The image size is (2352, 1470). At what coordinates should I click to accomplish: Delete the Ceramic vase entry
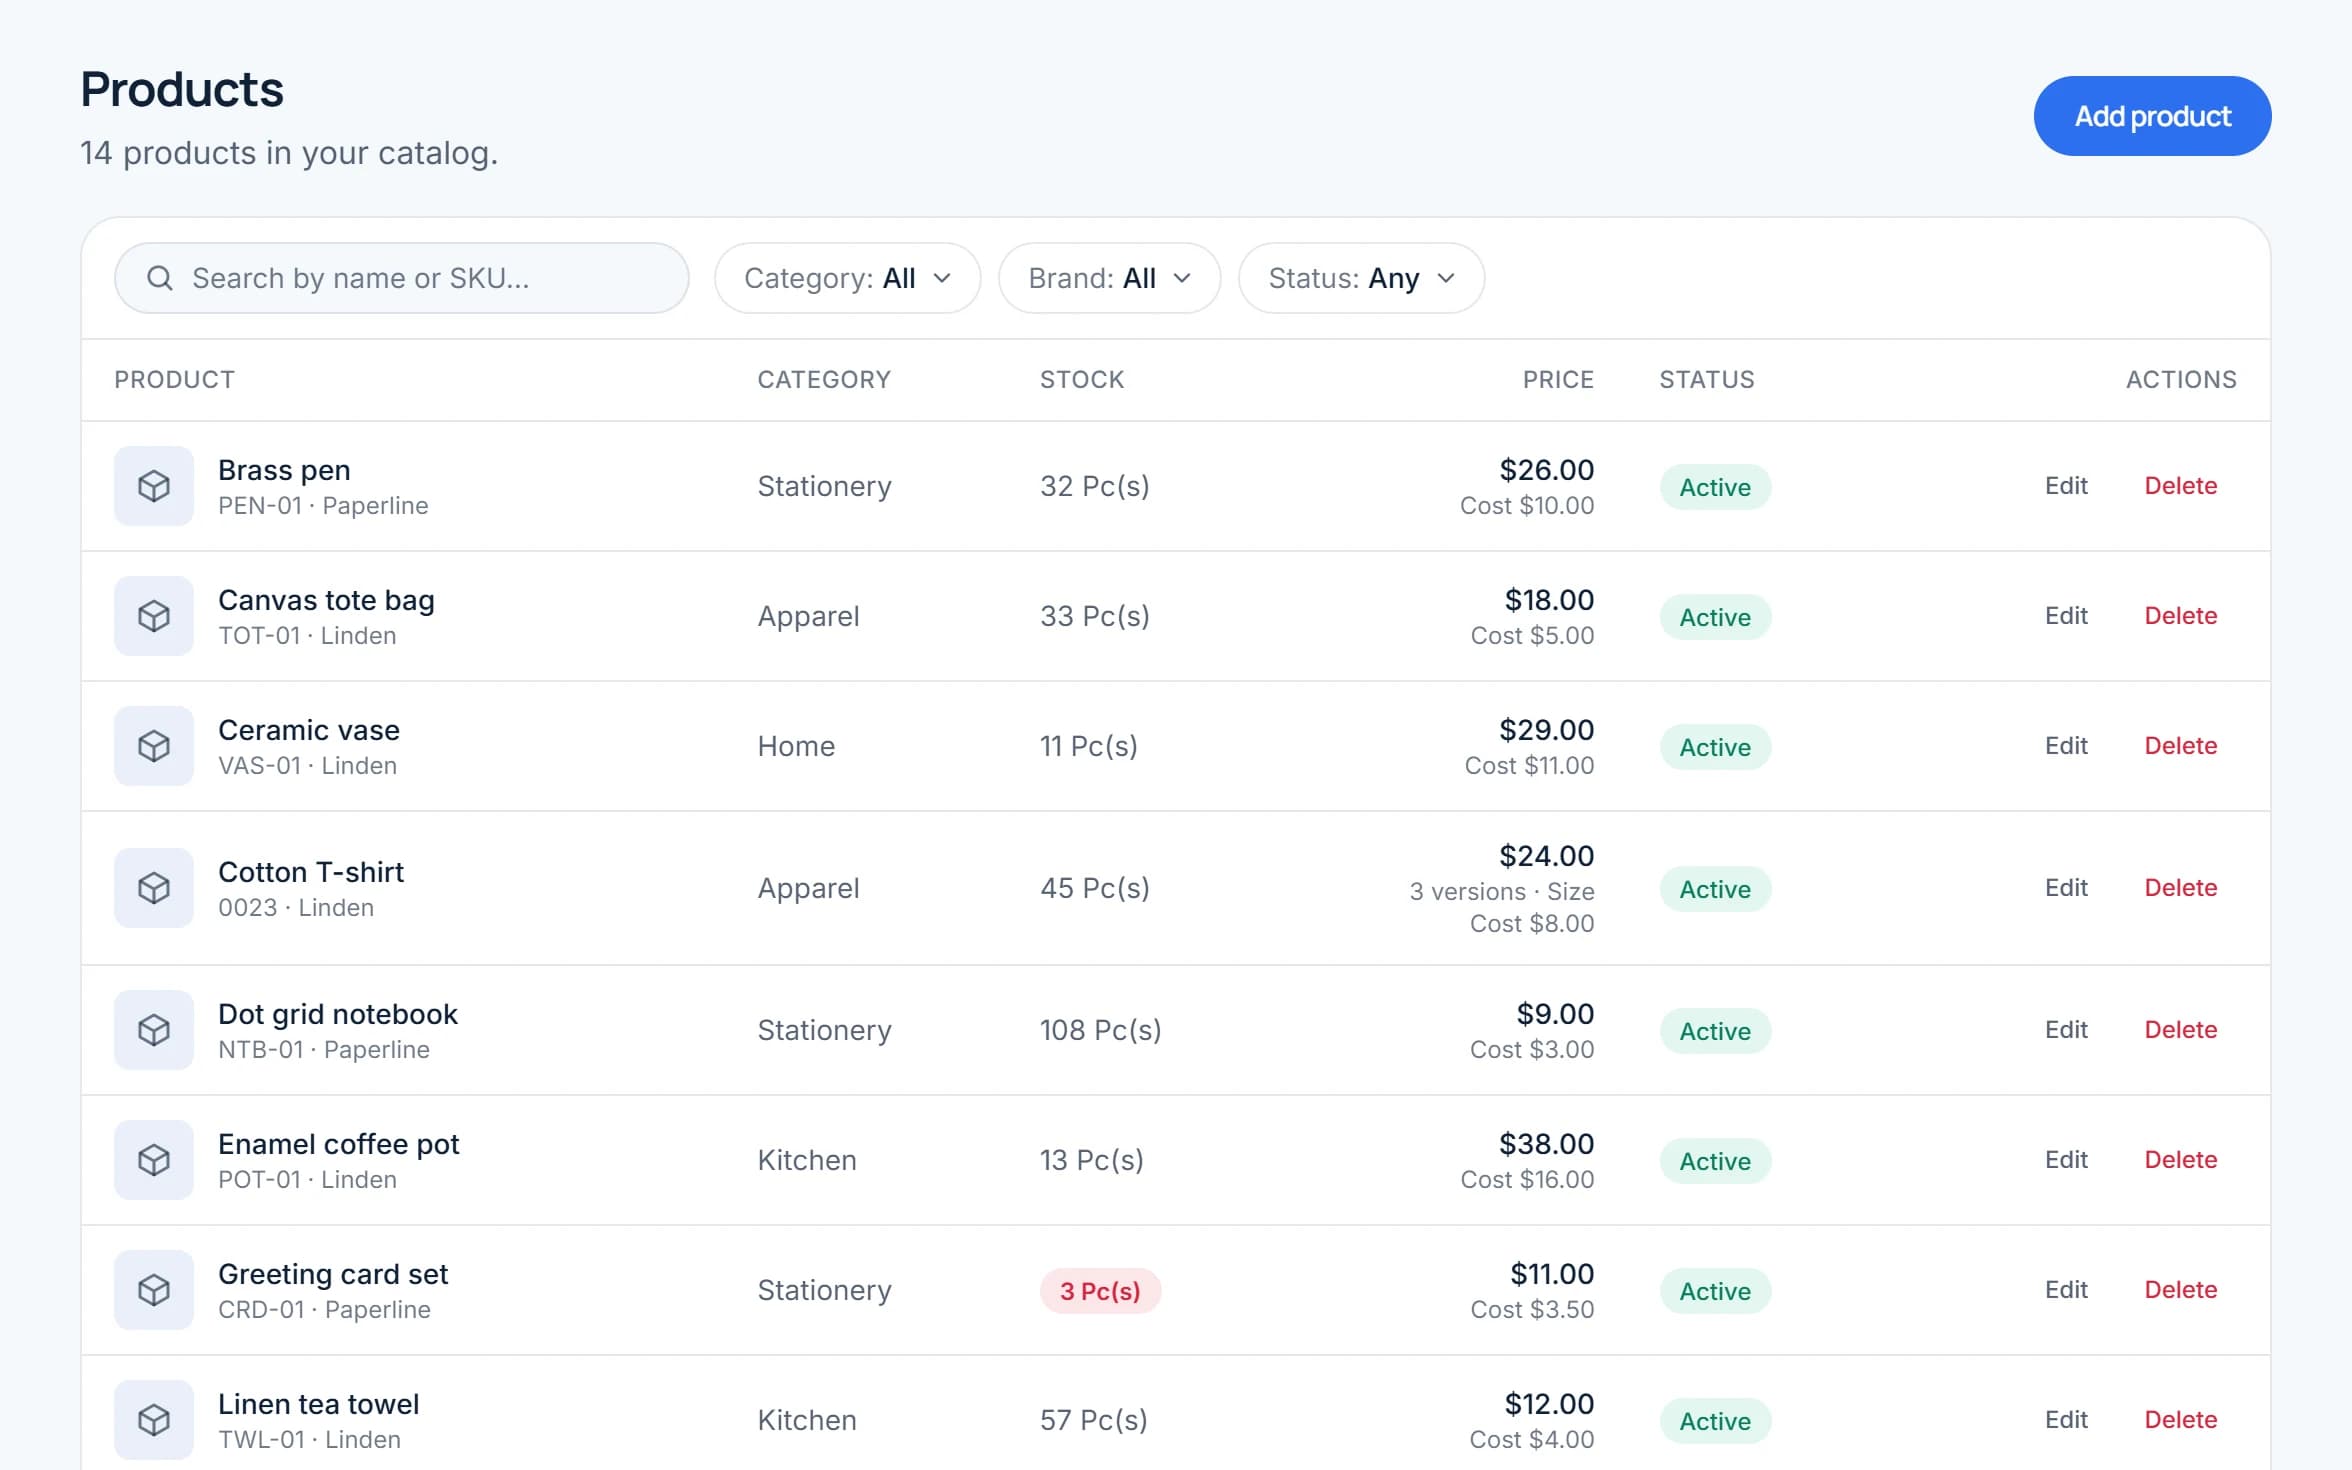(2180, 746)
